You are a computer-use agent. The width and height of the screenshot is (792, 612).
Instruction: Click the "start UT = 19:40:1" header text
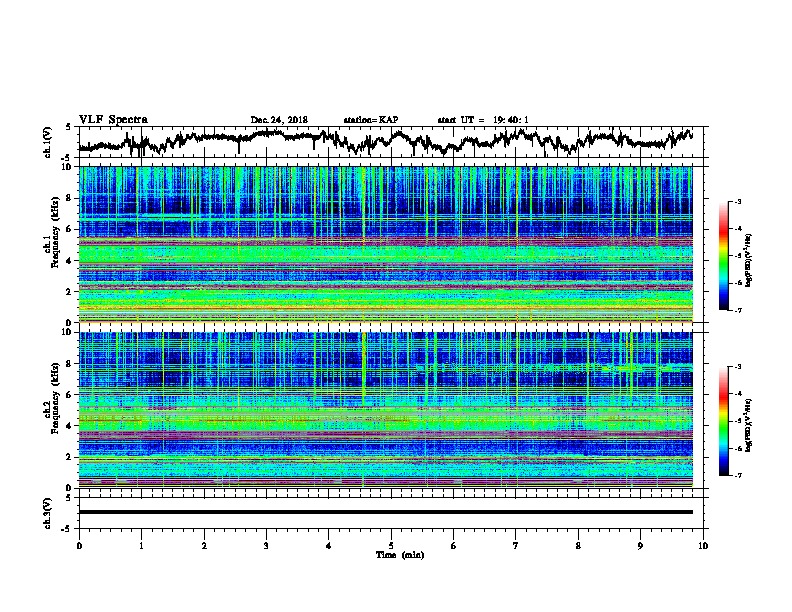point(483,120)
